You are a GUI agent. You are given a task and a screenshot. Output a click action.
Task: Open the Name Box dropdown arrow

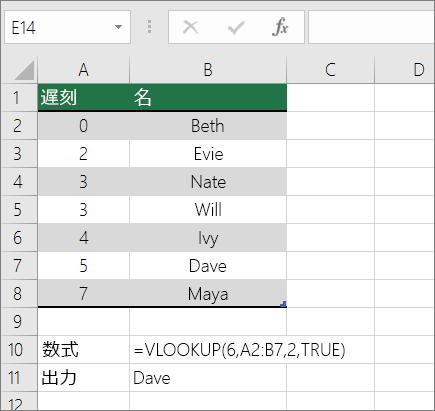[x=118, y=27]
